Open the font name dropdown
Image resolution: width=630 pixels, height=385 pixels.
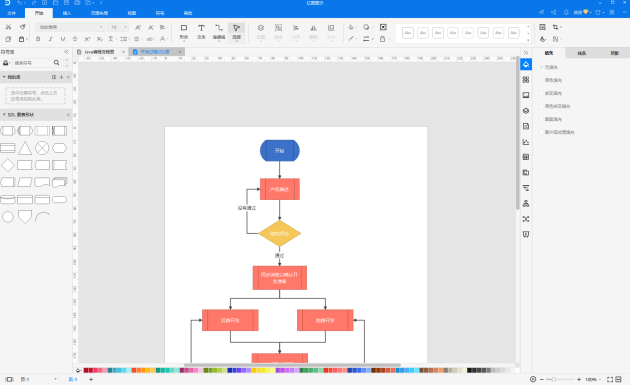click(70, 27)
